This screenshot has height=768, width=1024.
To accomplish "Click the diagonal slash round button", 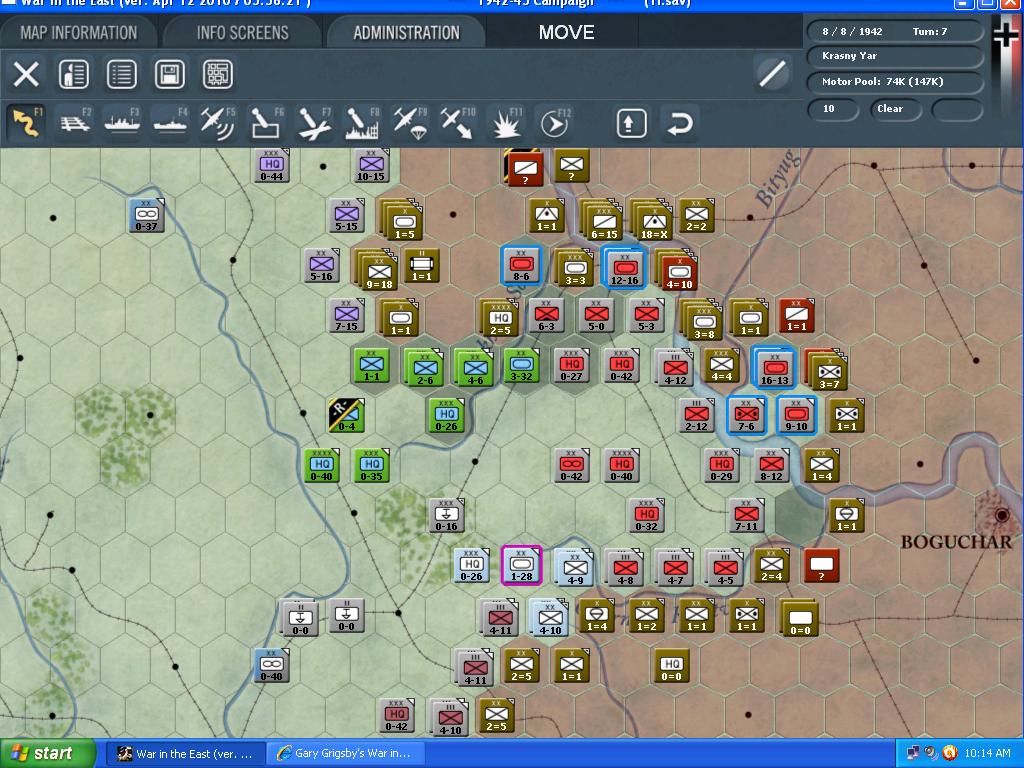I will pyautogui.click(x=772, y=73).
